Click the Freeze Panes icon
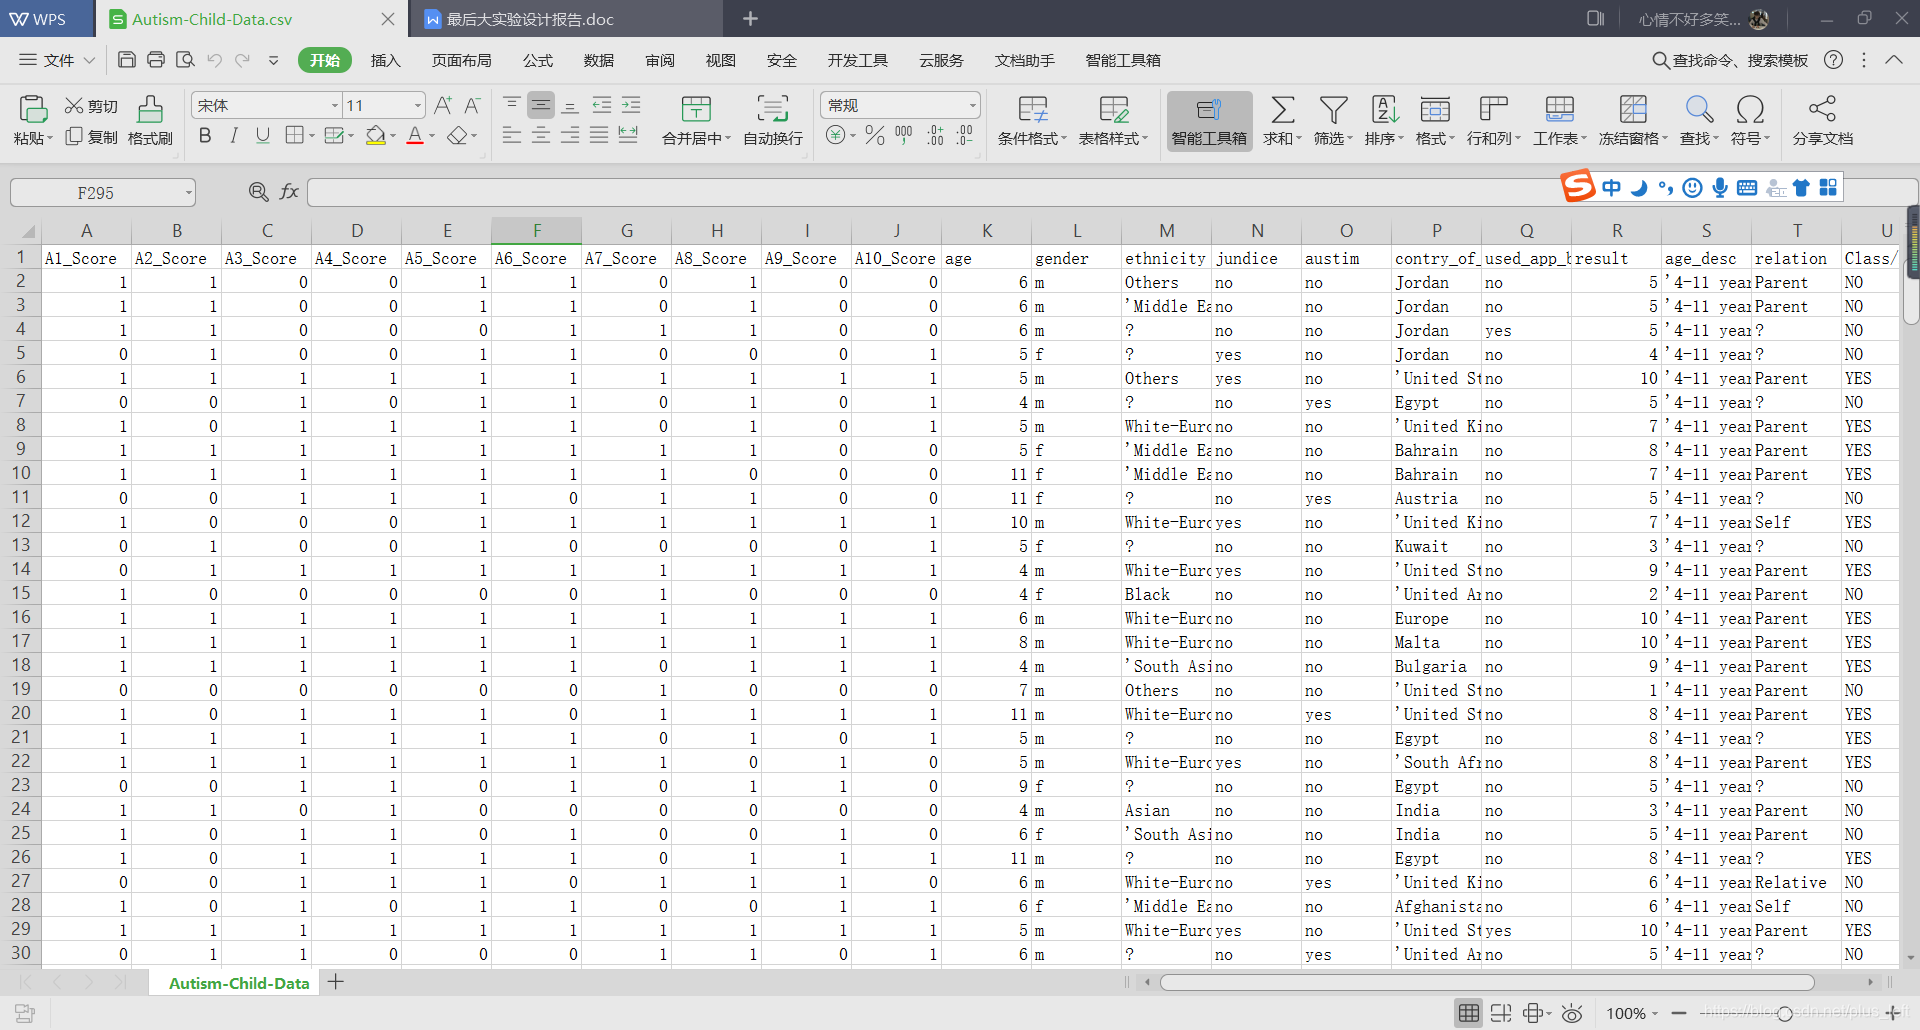1920x1030 pixels. [x=1633, y=109]
